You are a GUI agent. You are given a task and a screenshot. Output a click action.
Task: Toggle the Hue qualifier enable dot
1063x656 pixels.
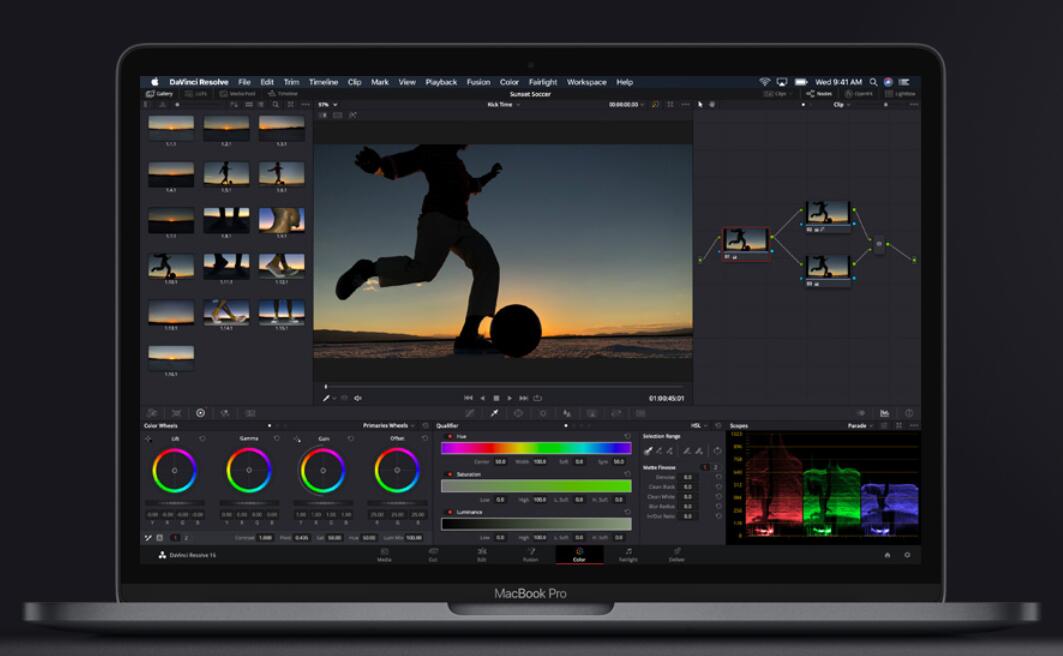pyautogui.click(x=451, y=437)
